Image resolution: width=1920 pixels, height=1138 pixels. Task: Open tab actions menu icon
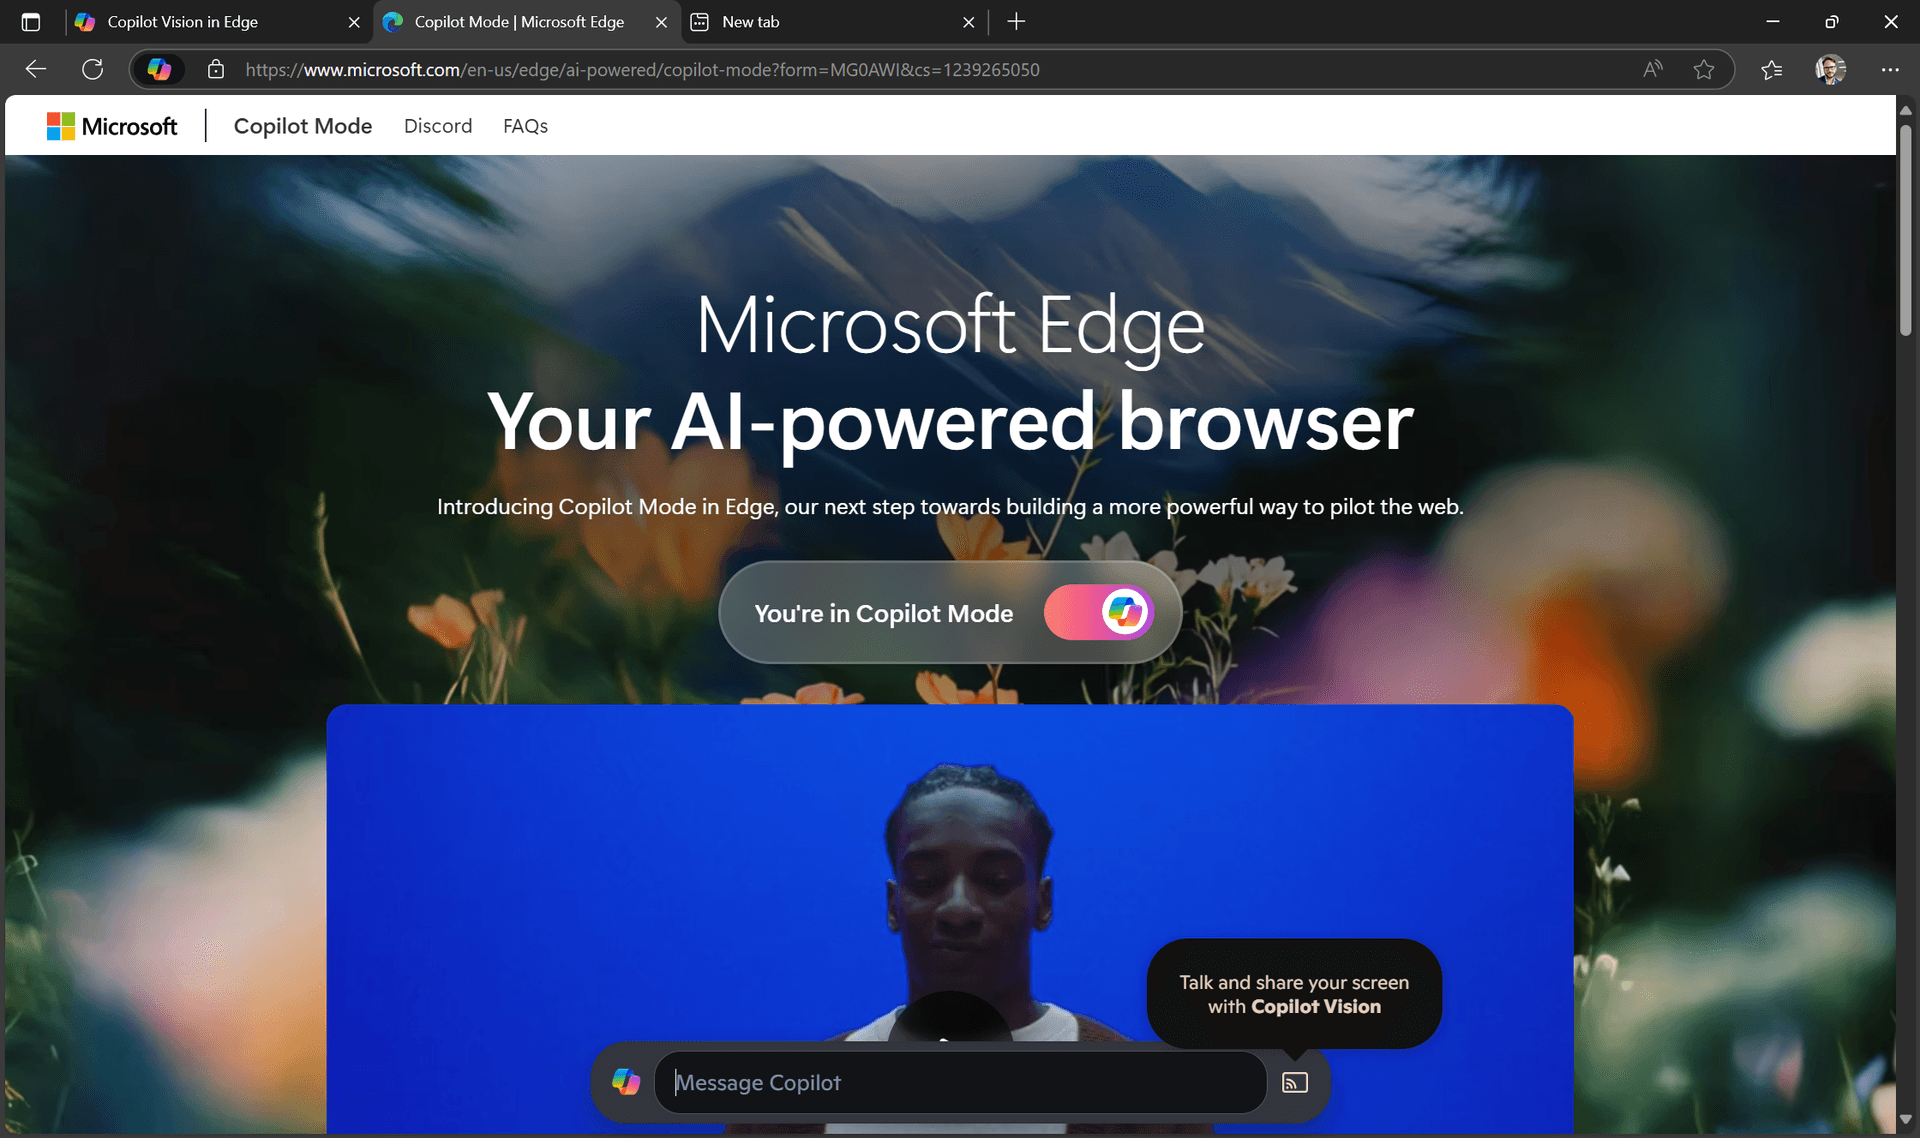(31, 22)
